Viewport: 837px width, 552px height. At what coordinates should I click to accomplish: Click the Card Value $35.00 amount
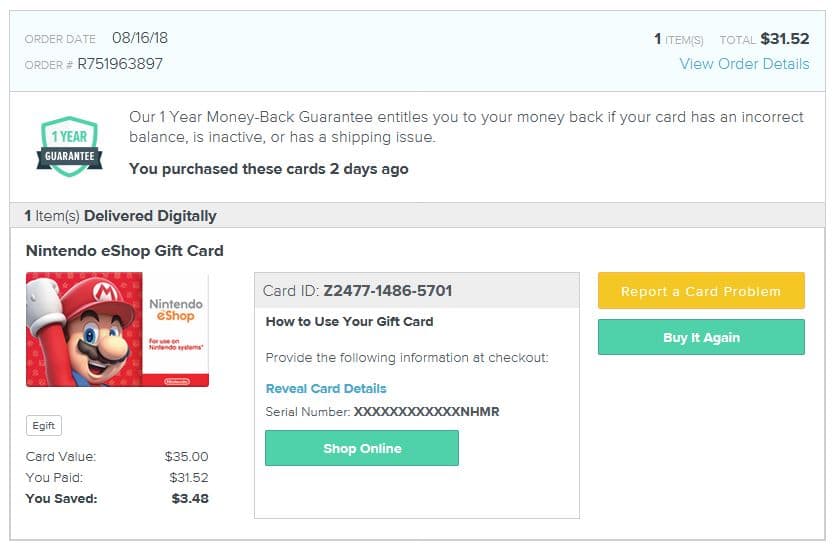pos(186,457)
